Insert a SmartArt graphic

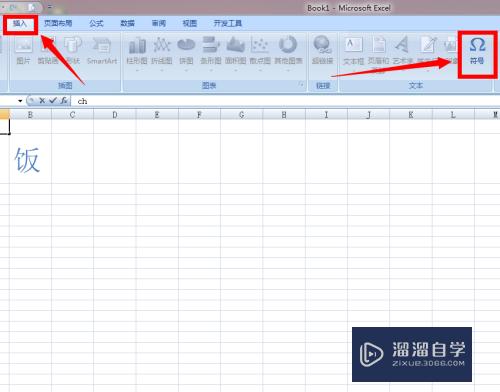tap(102, 50)
